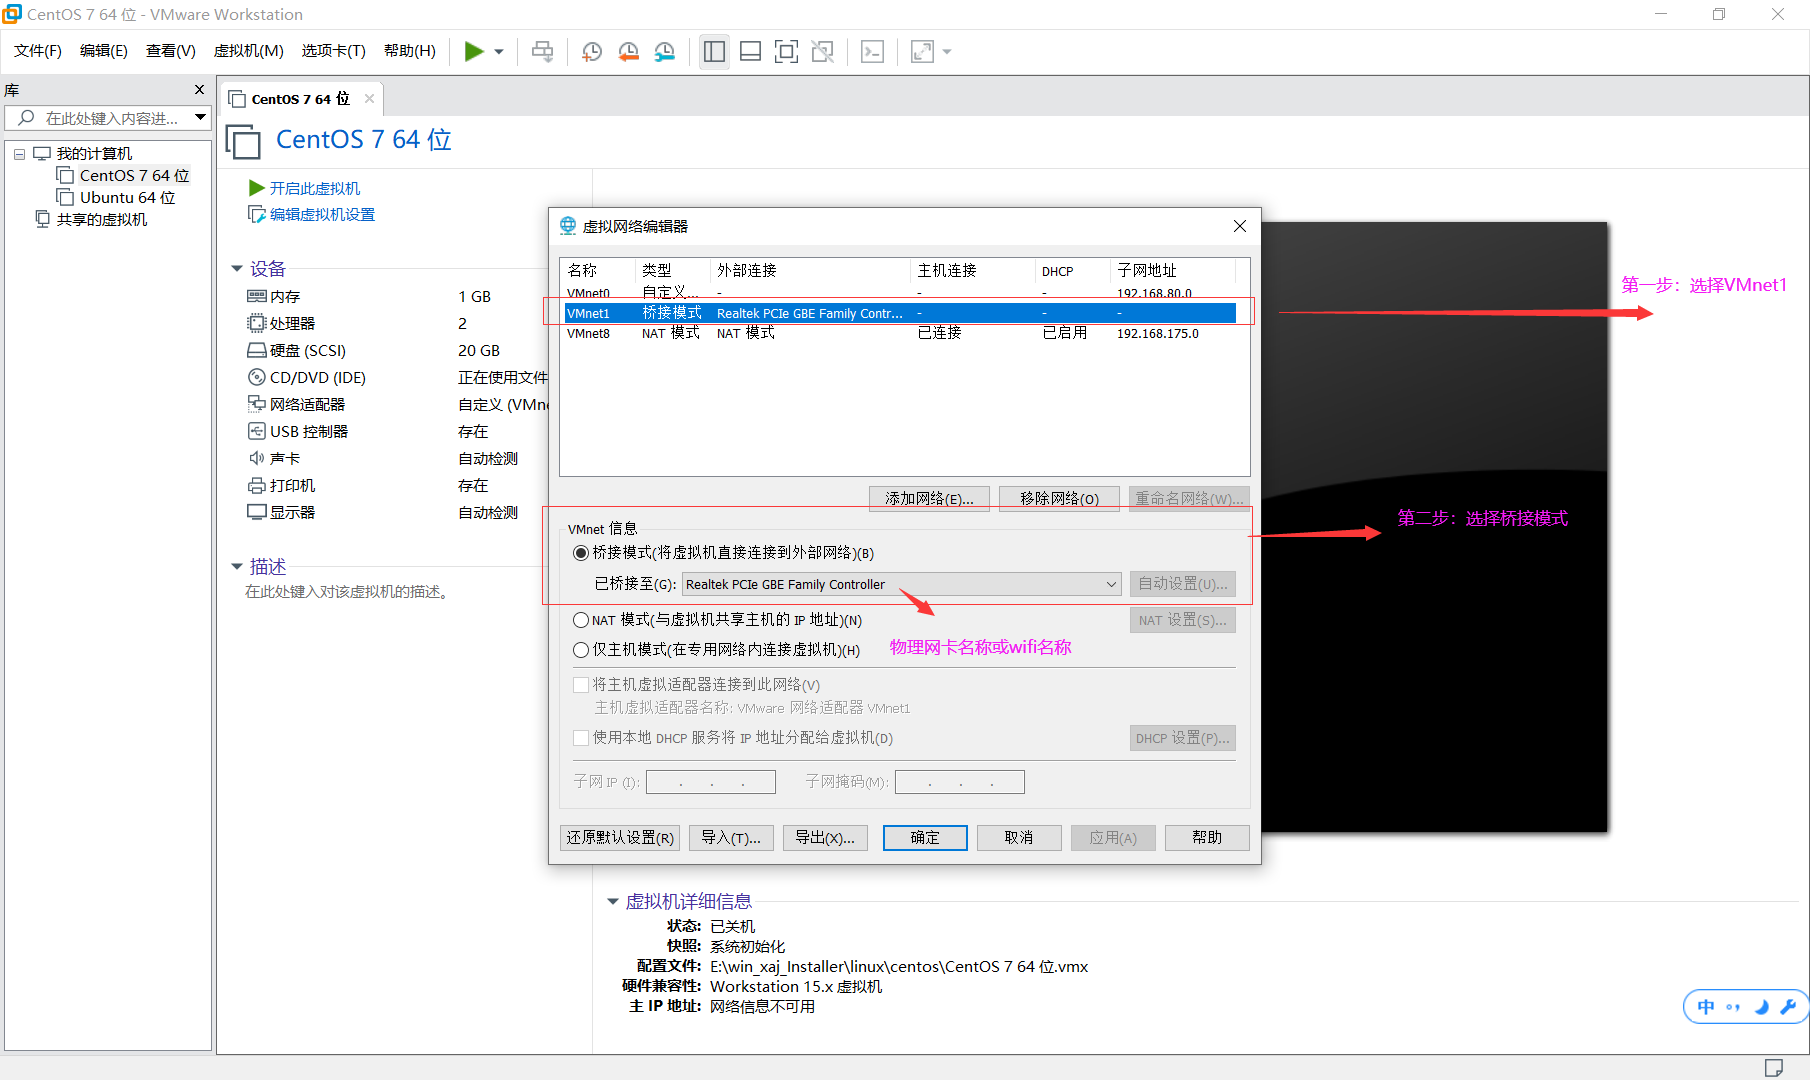The height and width of the screenshot is (1080, 1810).
Task: Open the stretch display dropdown arrow
Action: pyautogui.click(x=947, y=52)
